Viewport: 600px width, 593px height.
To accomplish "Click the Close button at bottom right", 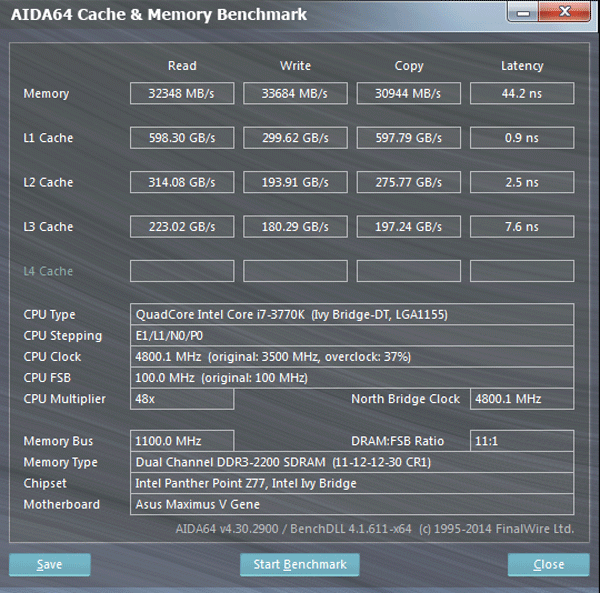I will tap(548, 565).
